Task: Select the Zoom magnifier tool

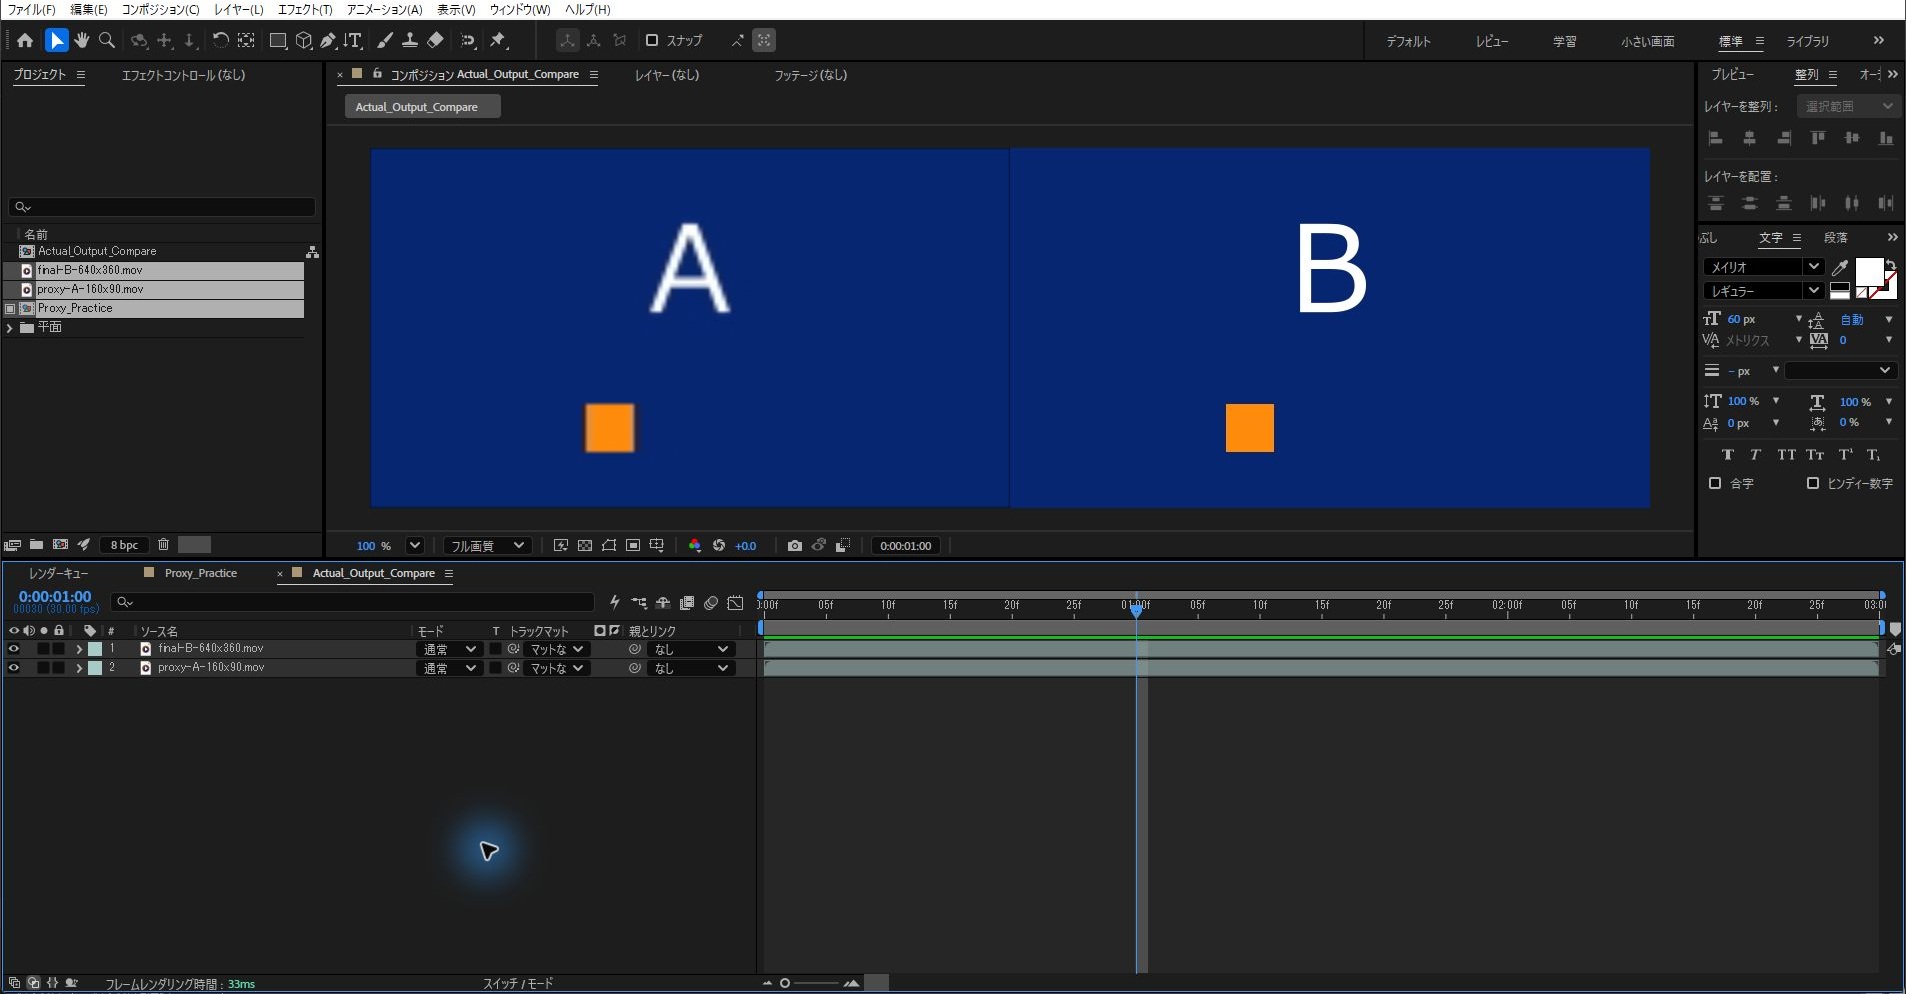Action: (106, 40)
